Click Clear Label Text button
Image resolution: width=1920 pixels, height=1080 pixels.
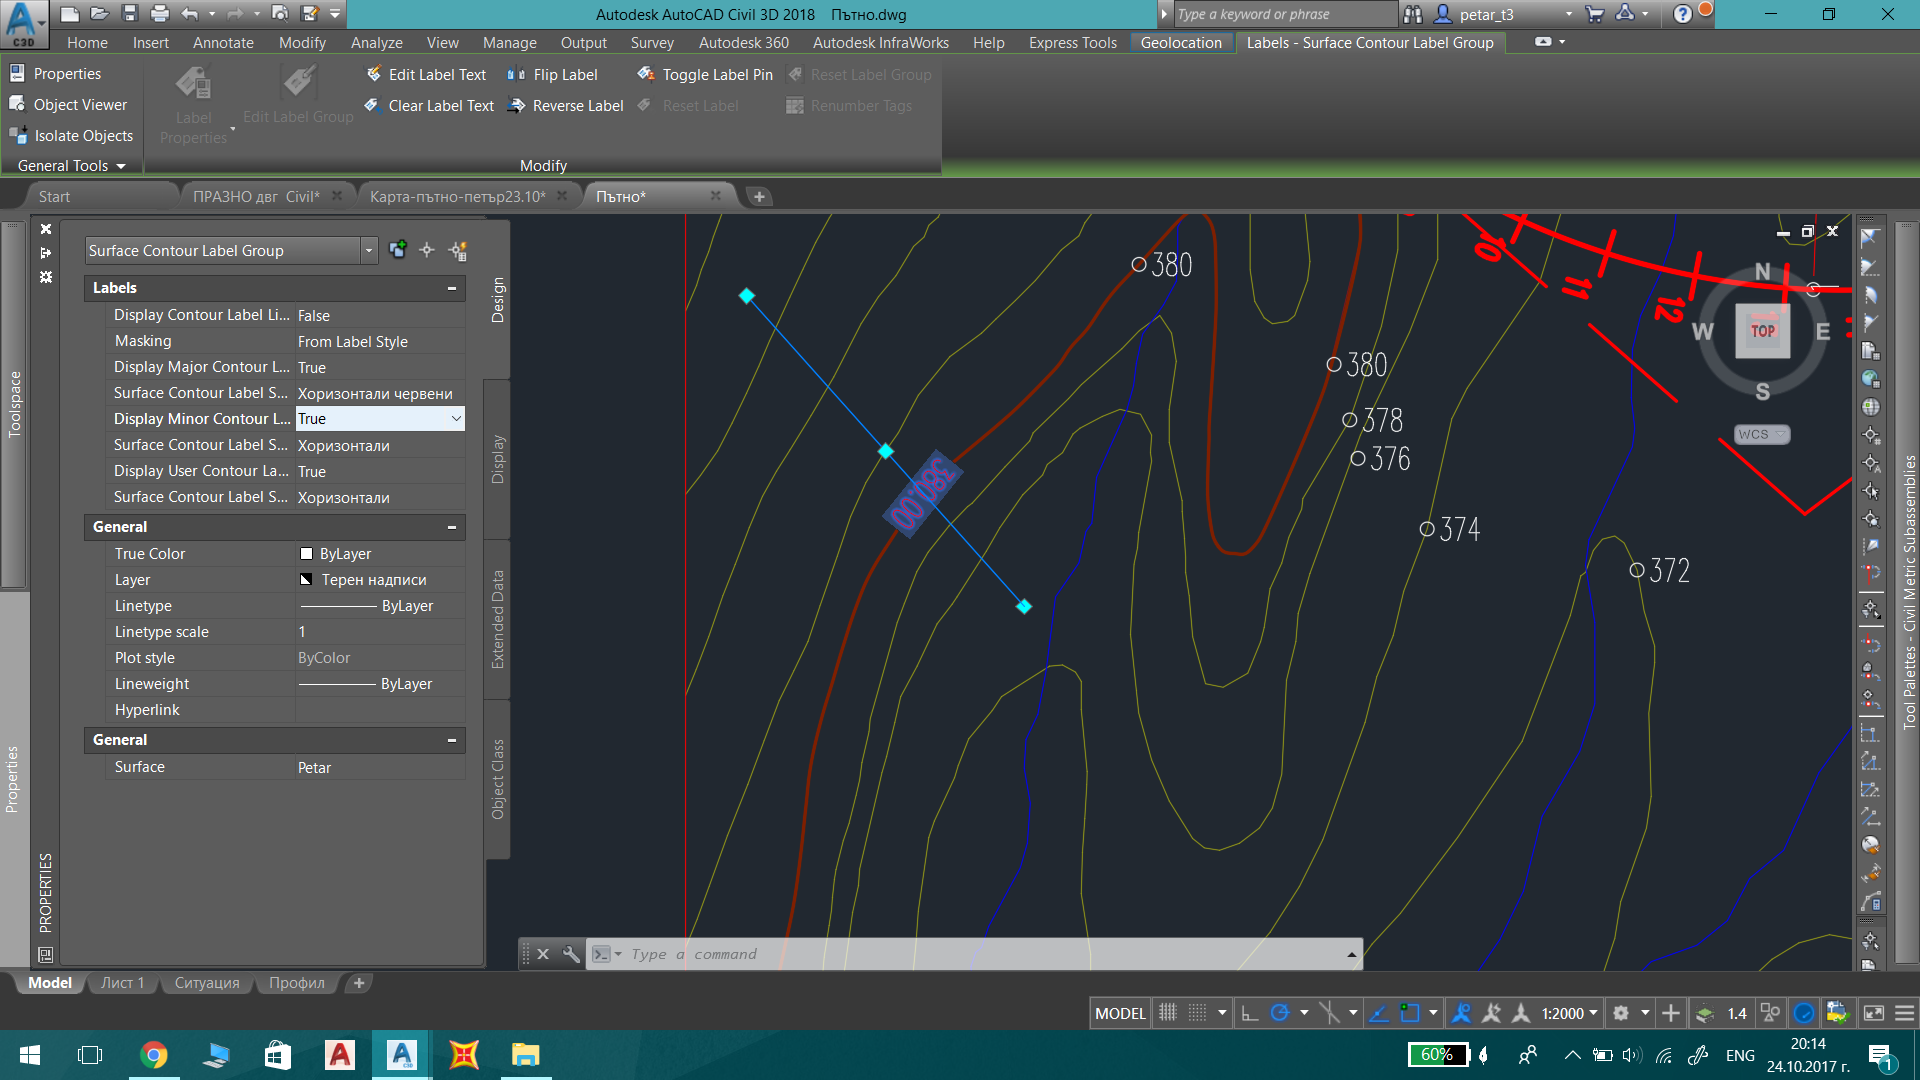(429, 105)
